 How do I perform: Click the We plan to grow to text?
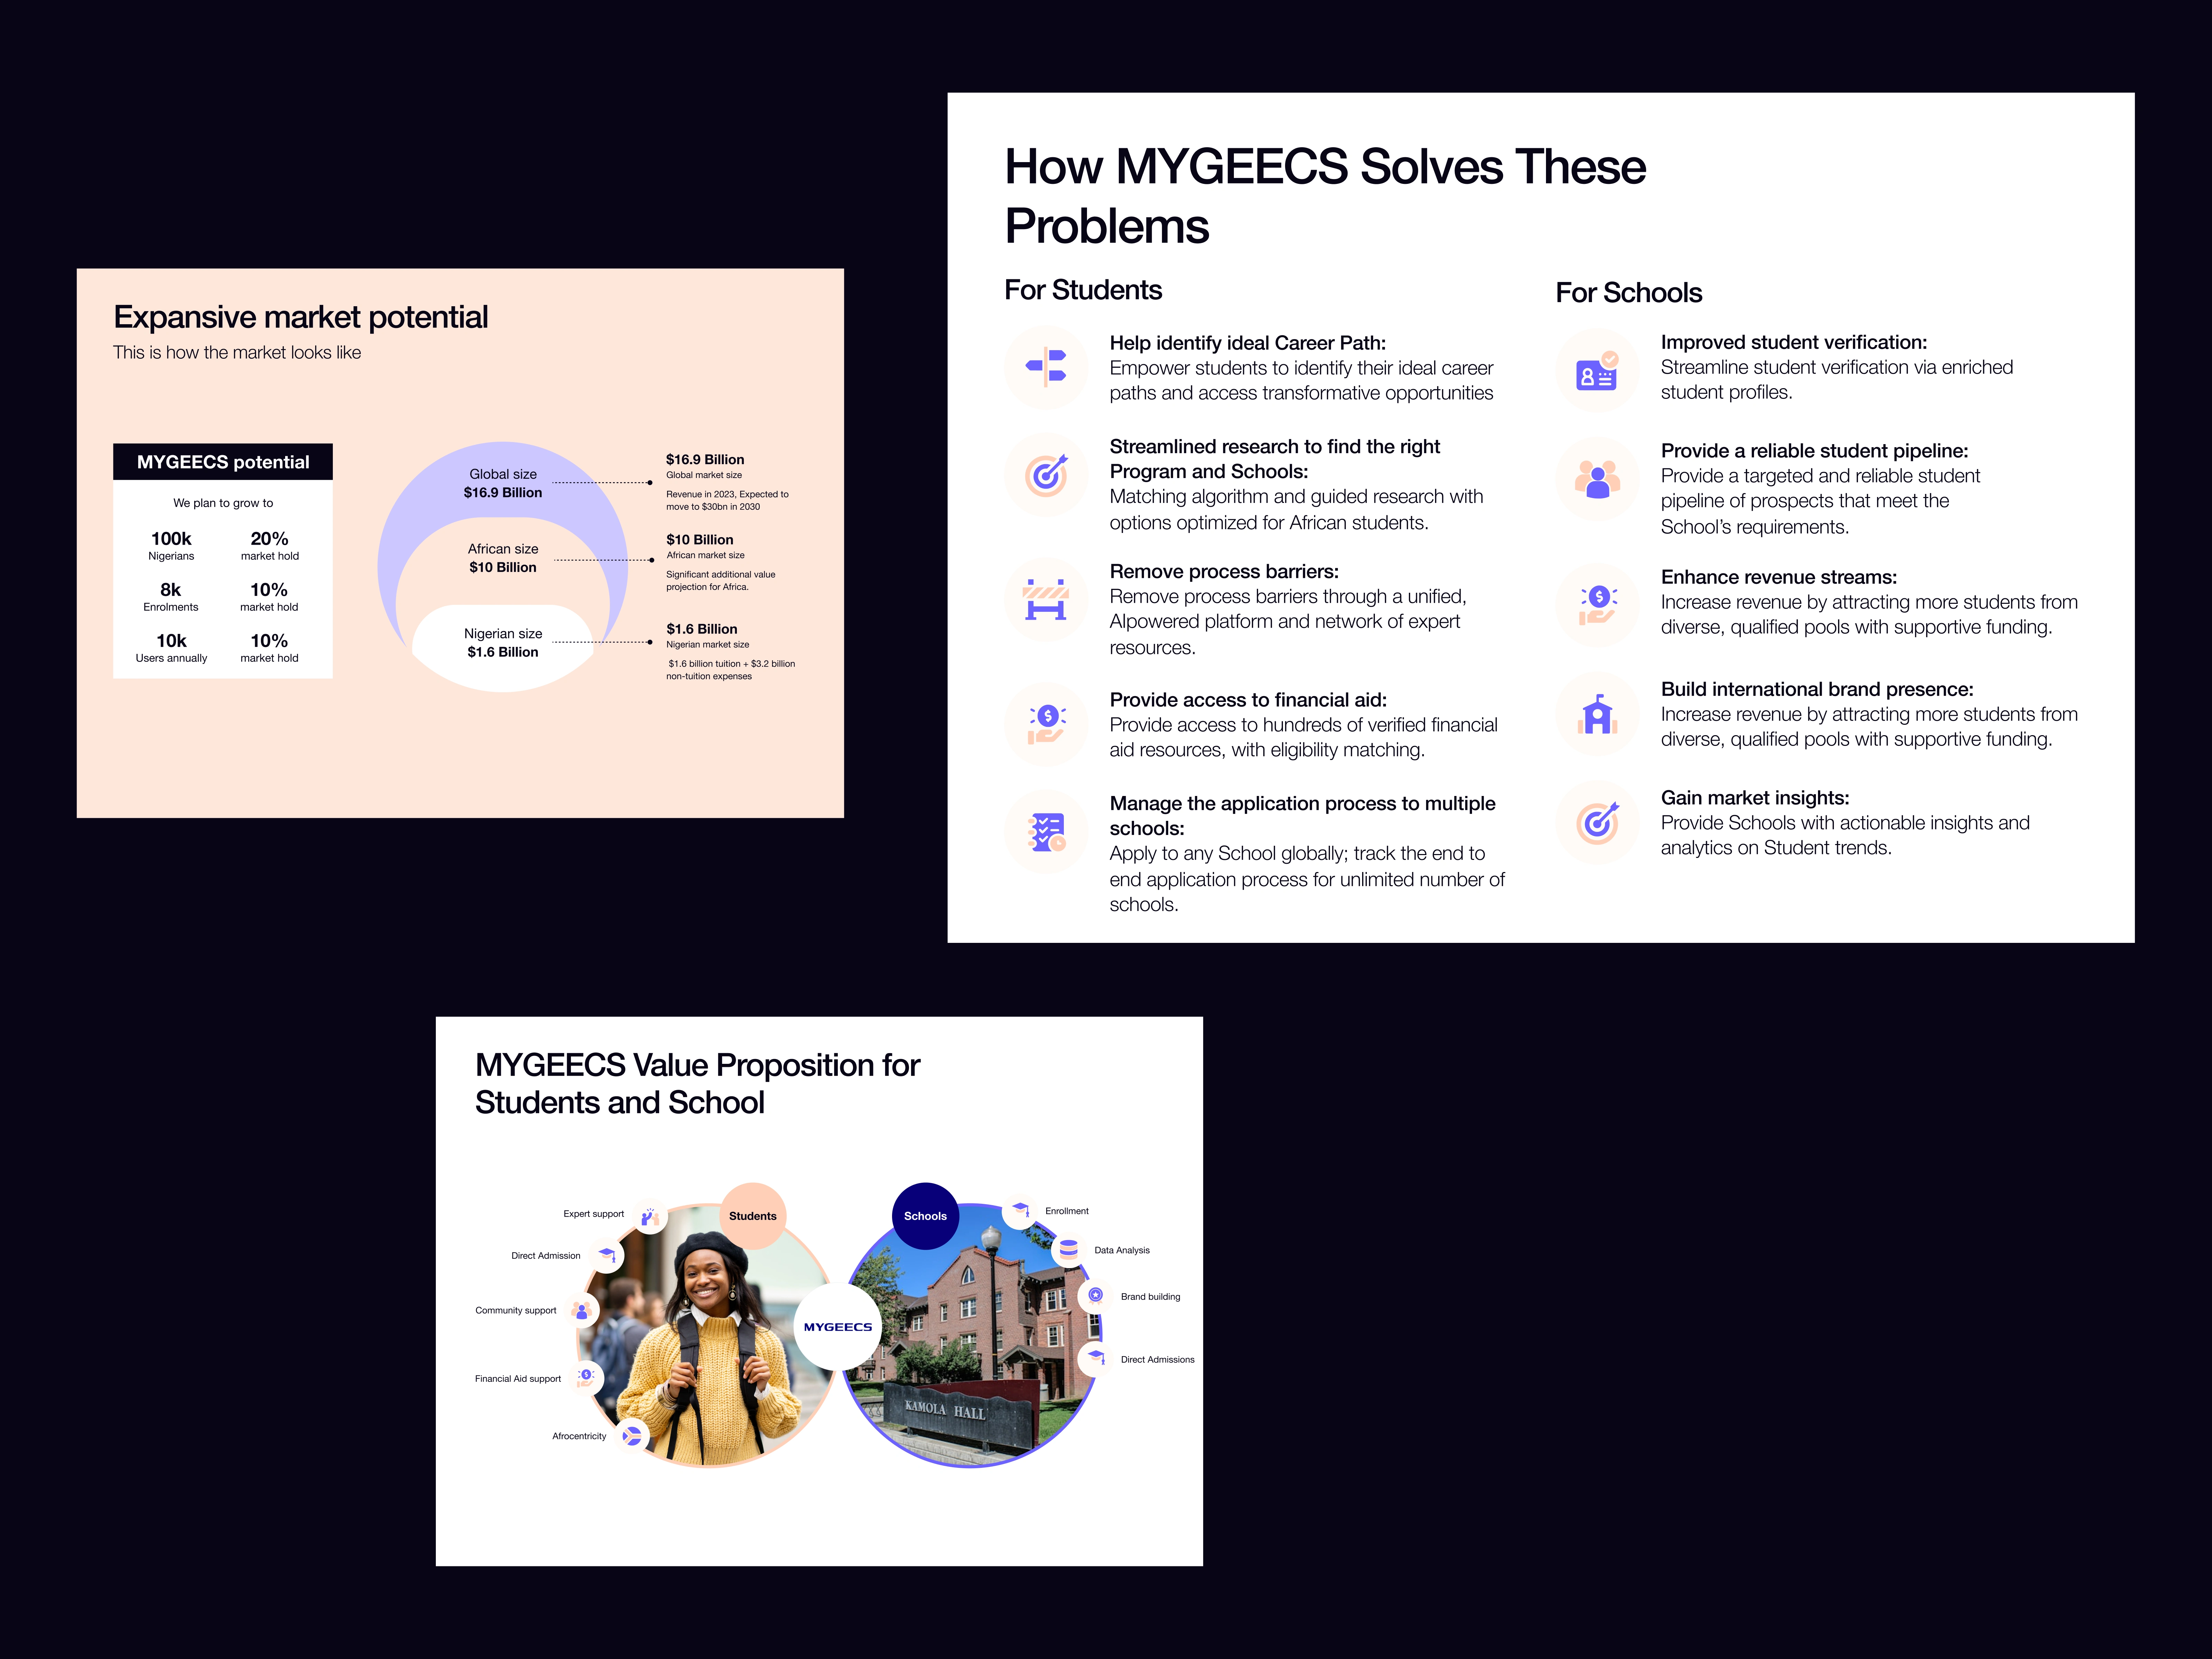223,503
